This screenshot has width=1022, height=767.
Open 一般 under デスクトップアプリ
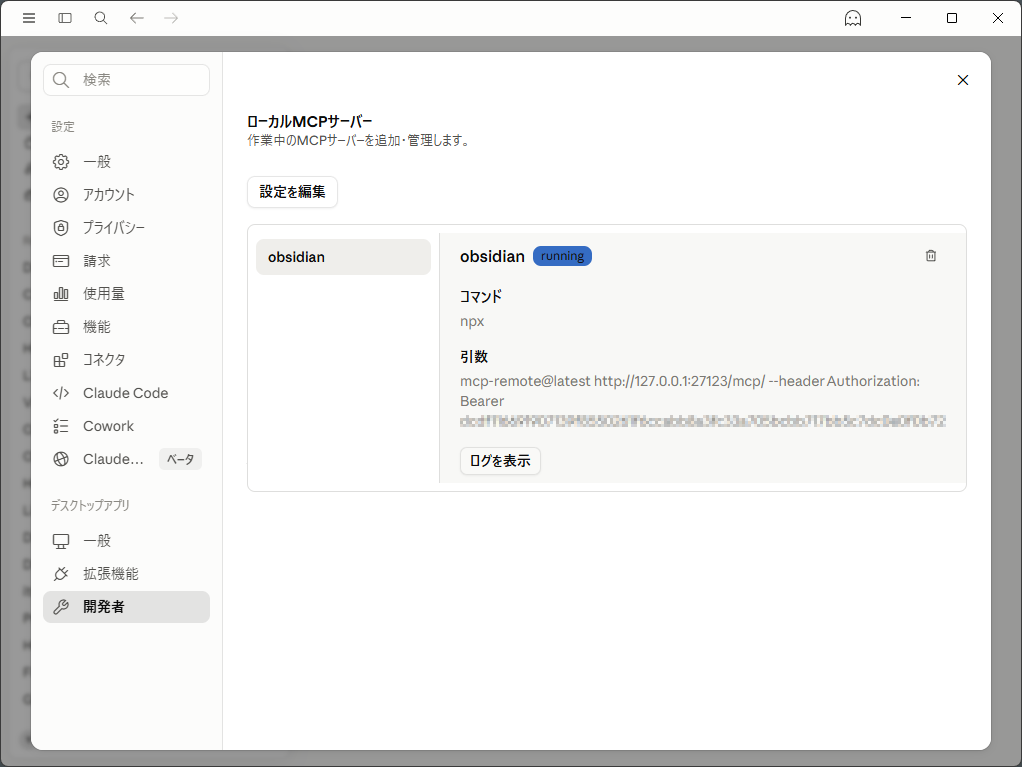pyautogui.click(x=126, y=541)
